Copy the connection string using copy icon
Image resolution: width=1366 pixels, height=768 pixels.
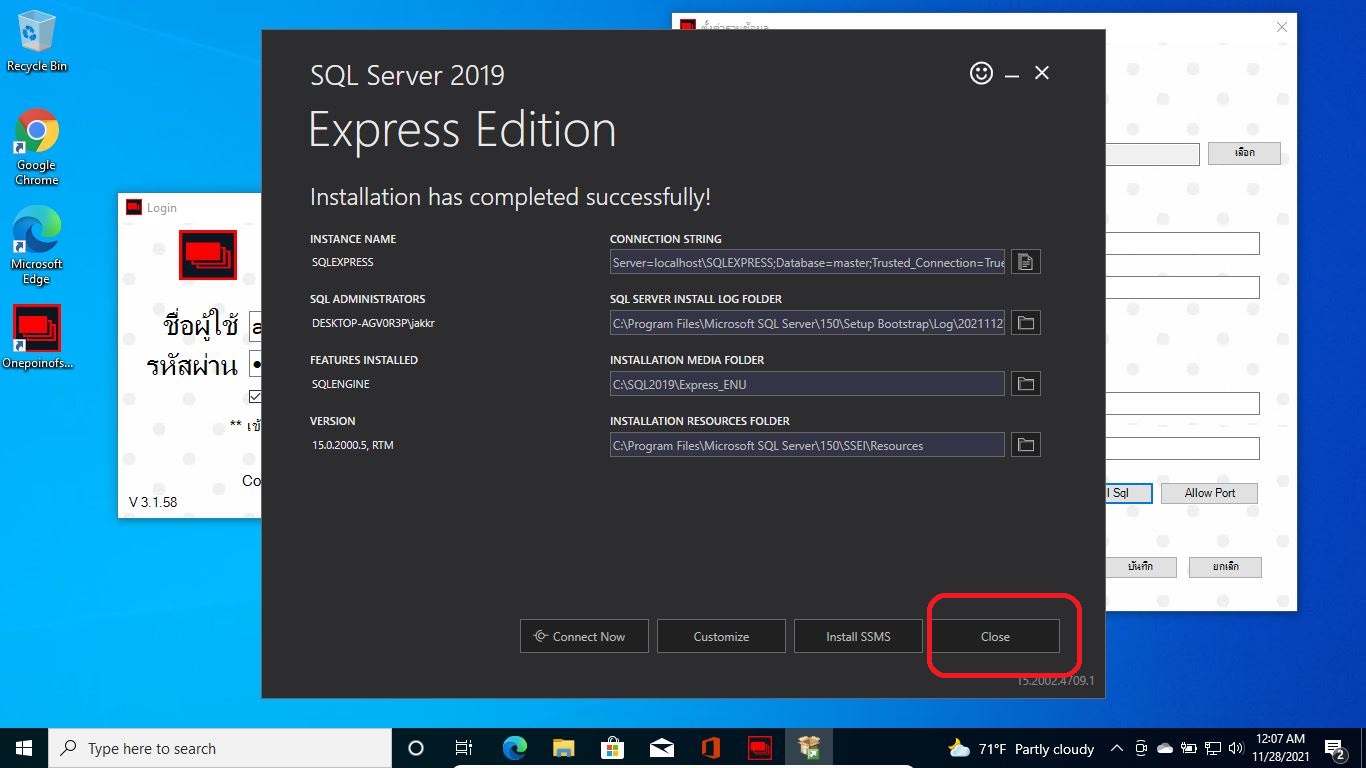[1025, 262]
